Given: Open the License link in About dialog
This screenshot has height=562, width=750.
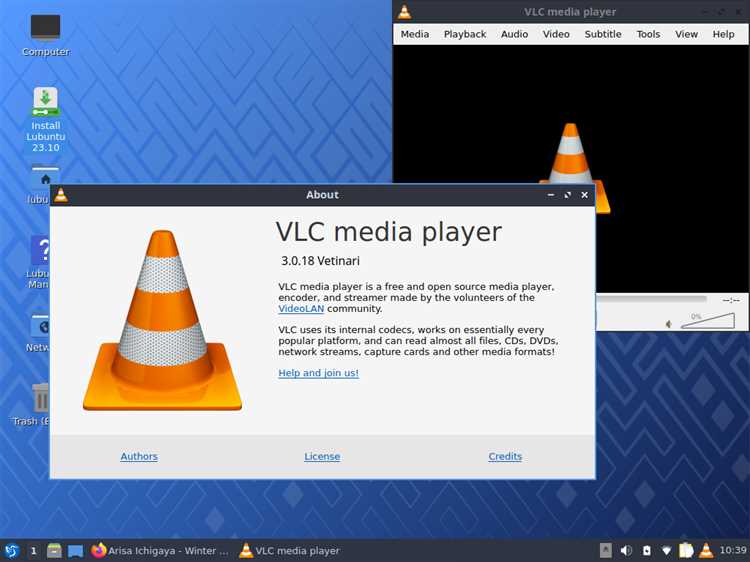Looking at the screenshot, I should coord(322,456).
